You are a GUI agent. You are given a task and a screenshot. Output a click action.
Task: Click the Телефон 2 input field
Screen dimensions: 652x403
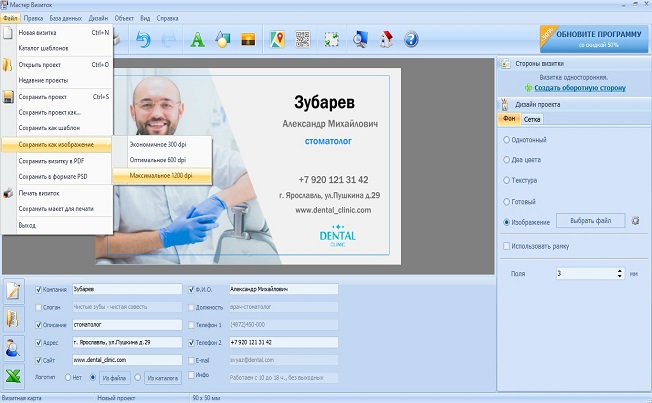point(284,342)
